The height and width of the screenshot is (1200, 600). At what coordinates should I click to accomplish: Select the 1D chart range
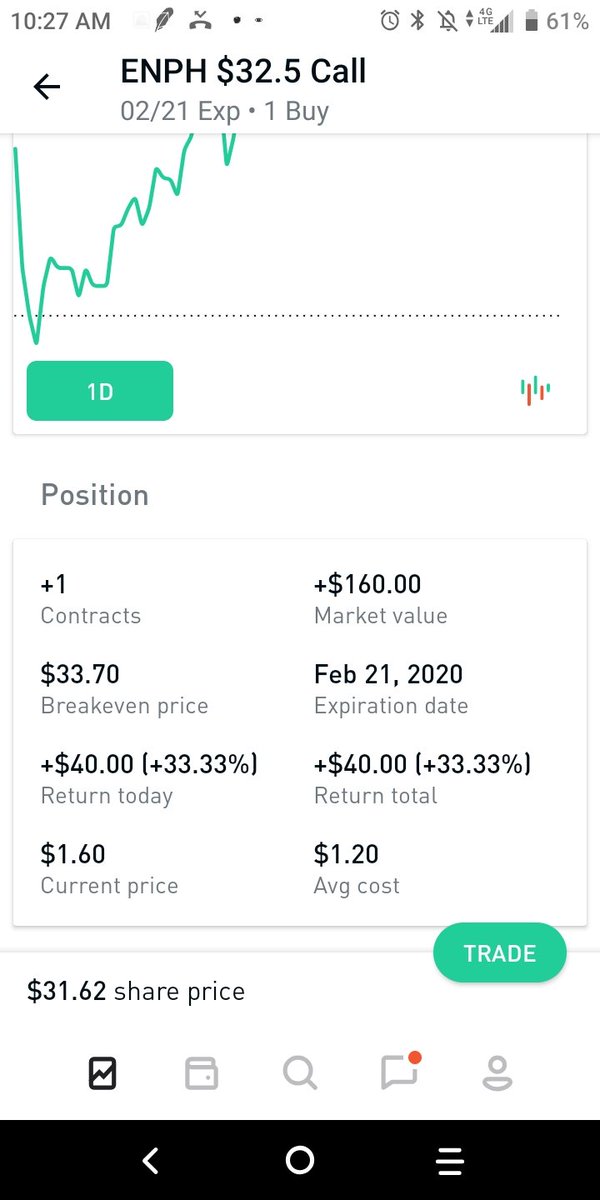[x=100, y=391]
